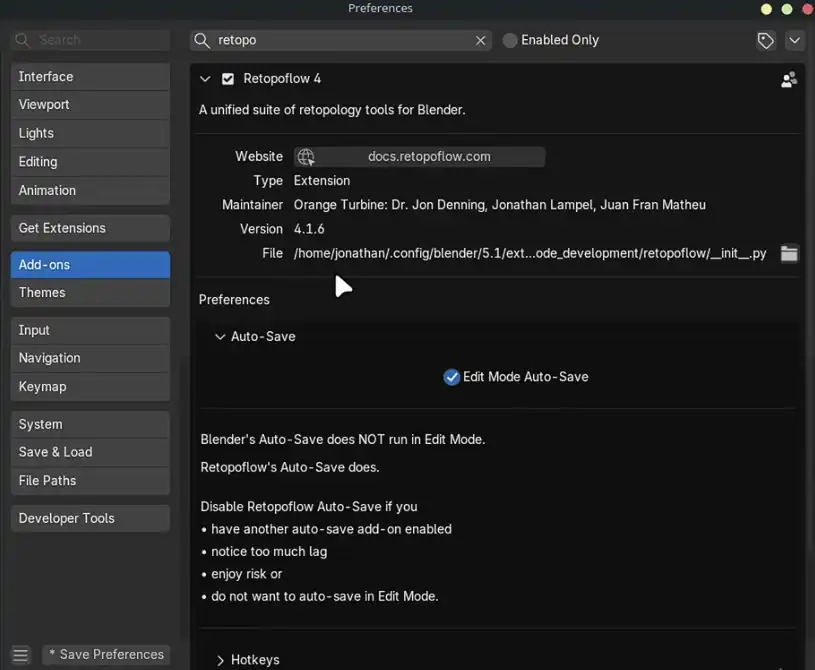Click the sidebar Search field
The height and width of the screenshot is (670, 815).
[x=90, y=40]
